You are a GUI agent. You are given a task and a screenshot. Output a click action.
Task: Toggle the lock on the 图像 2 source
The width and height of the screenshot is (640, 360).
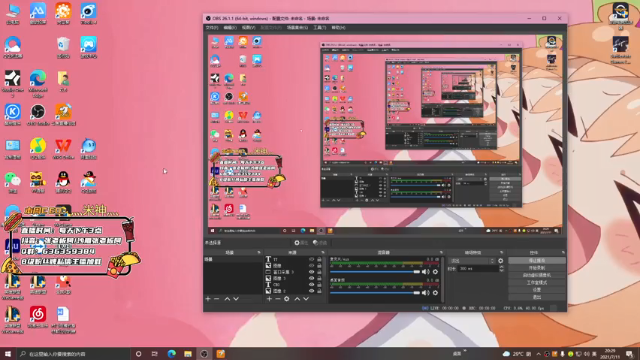tap(319, 291)
